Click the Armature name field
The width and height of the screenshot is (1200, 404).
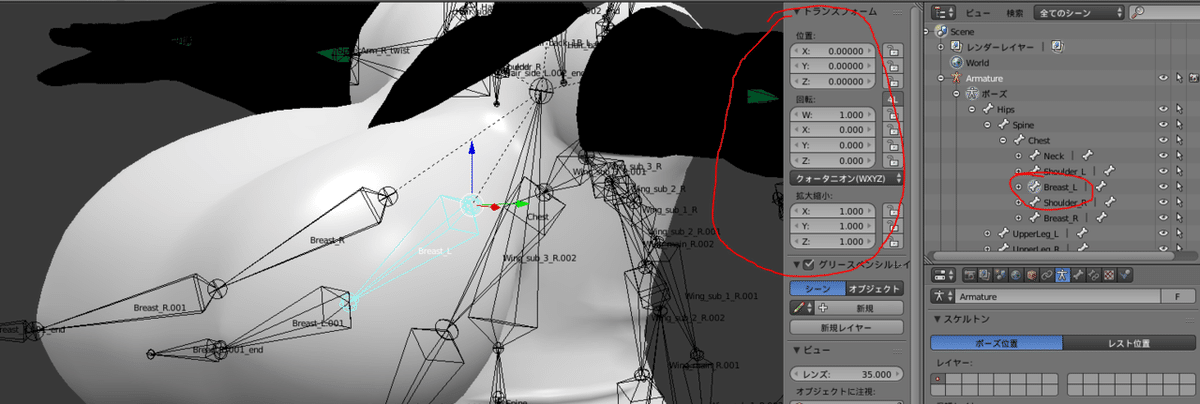click(x=1057, y=297)
